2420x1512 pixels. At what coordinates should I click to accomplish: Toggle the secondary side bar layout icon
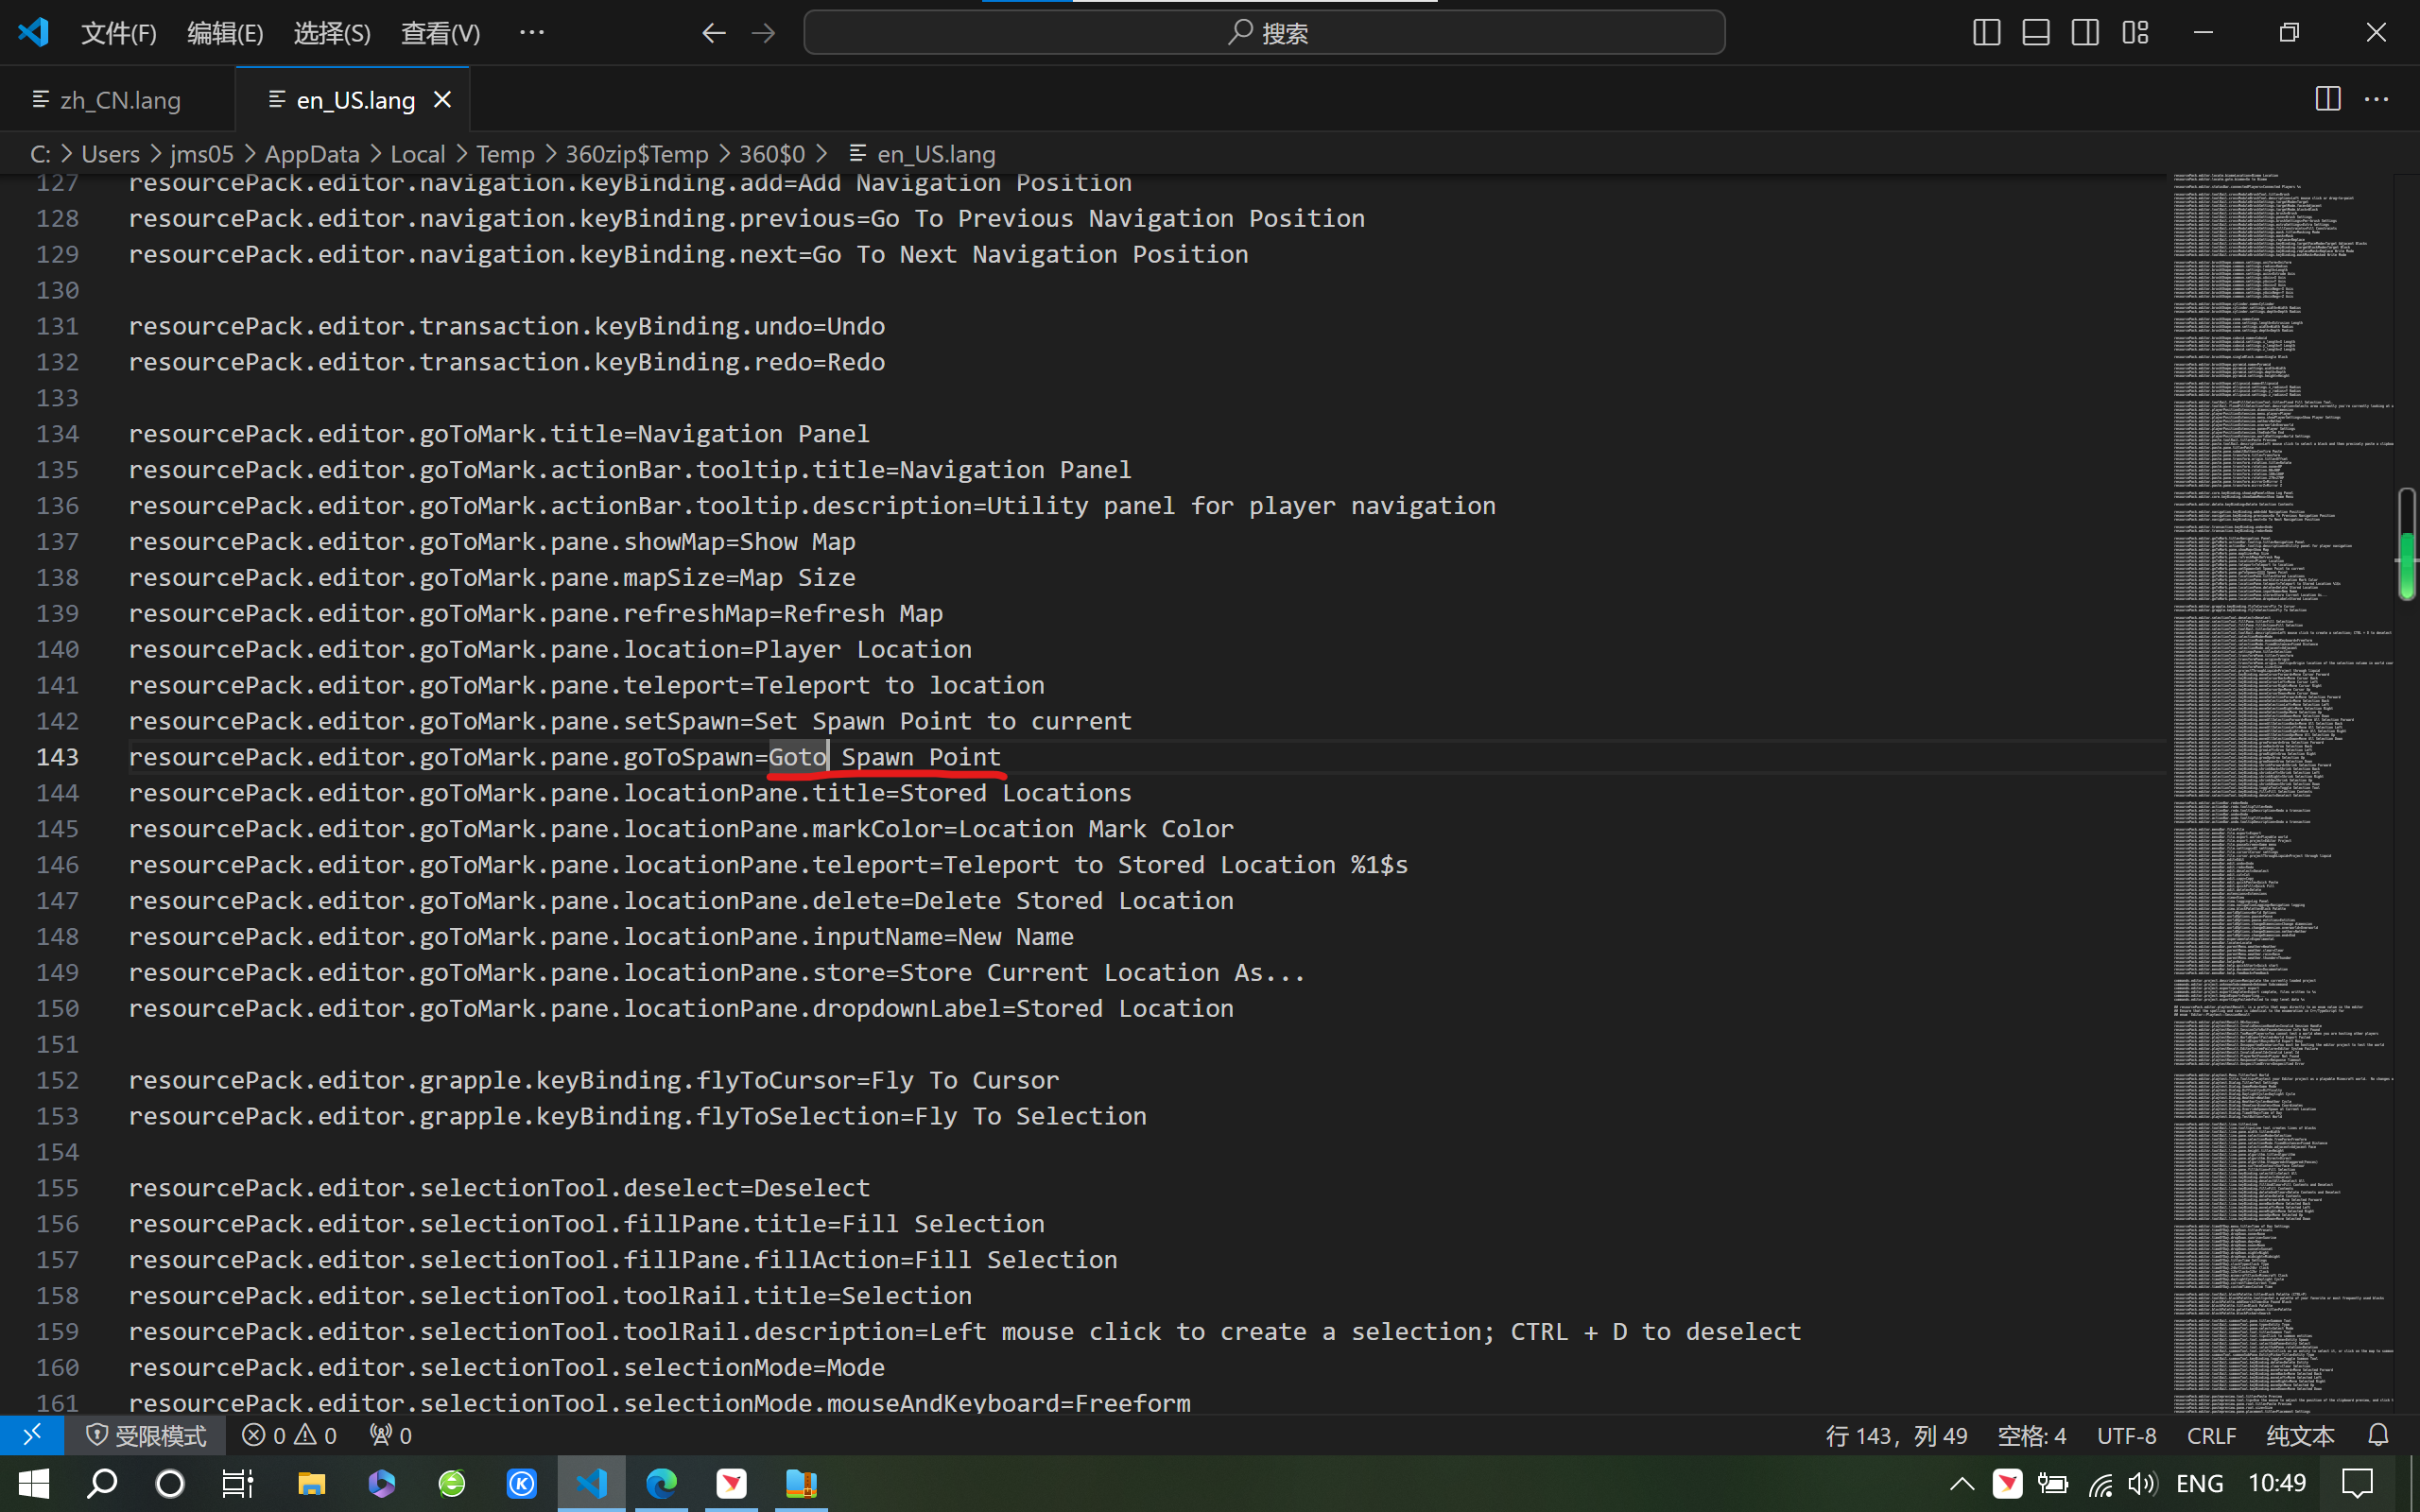click(2085, 33)
